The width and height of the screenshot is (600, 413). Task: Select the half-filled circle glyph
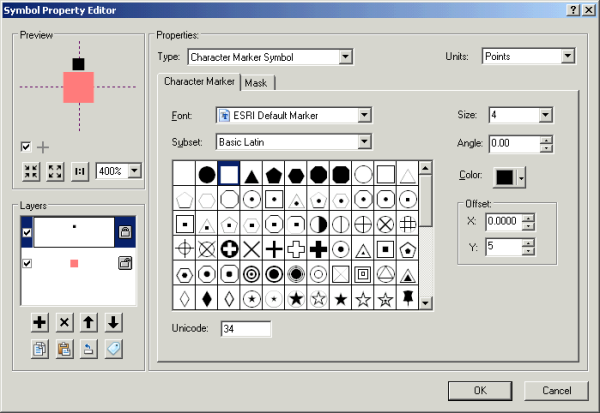pos(318,224)
